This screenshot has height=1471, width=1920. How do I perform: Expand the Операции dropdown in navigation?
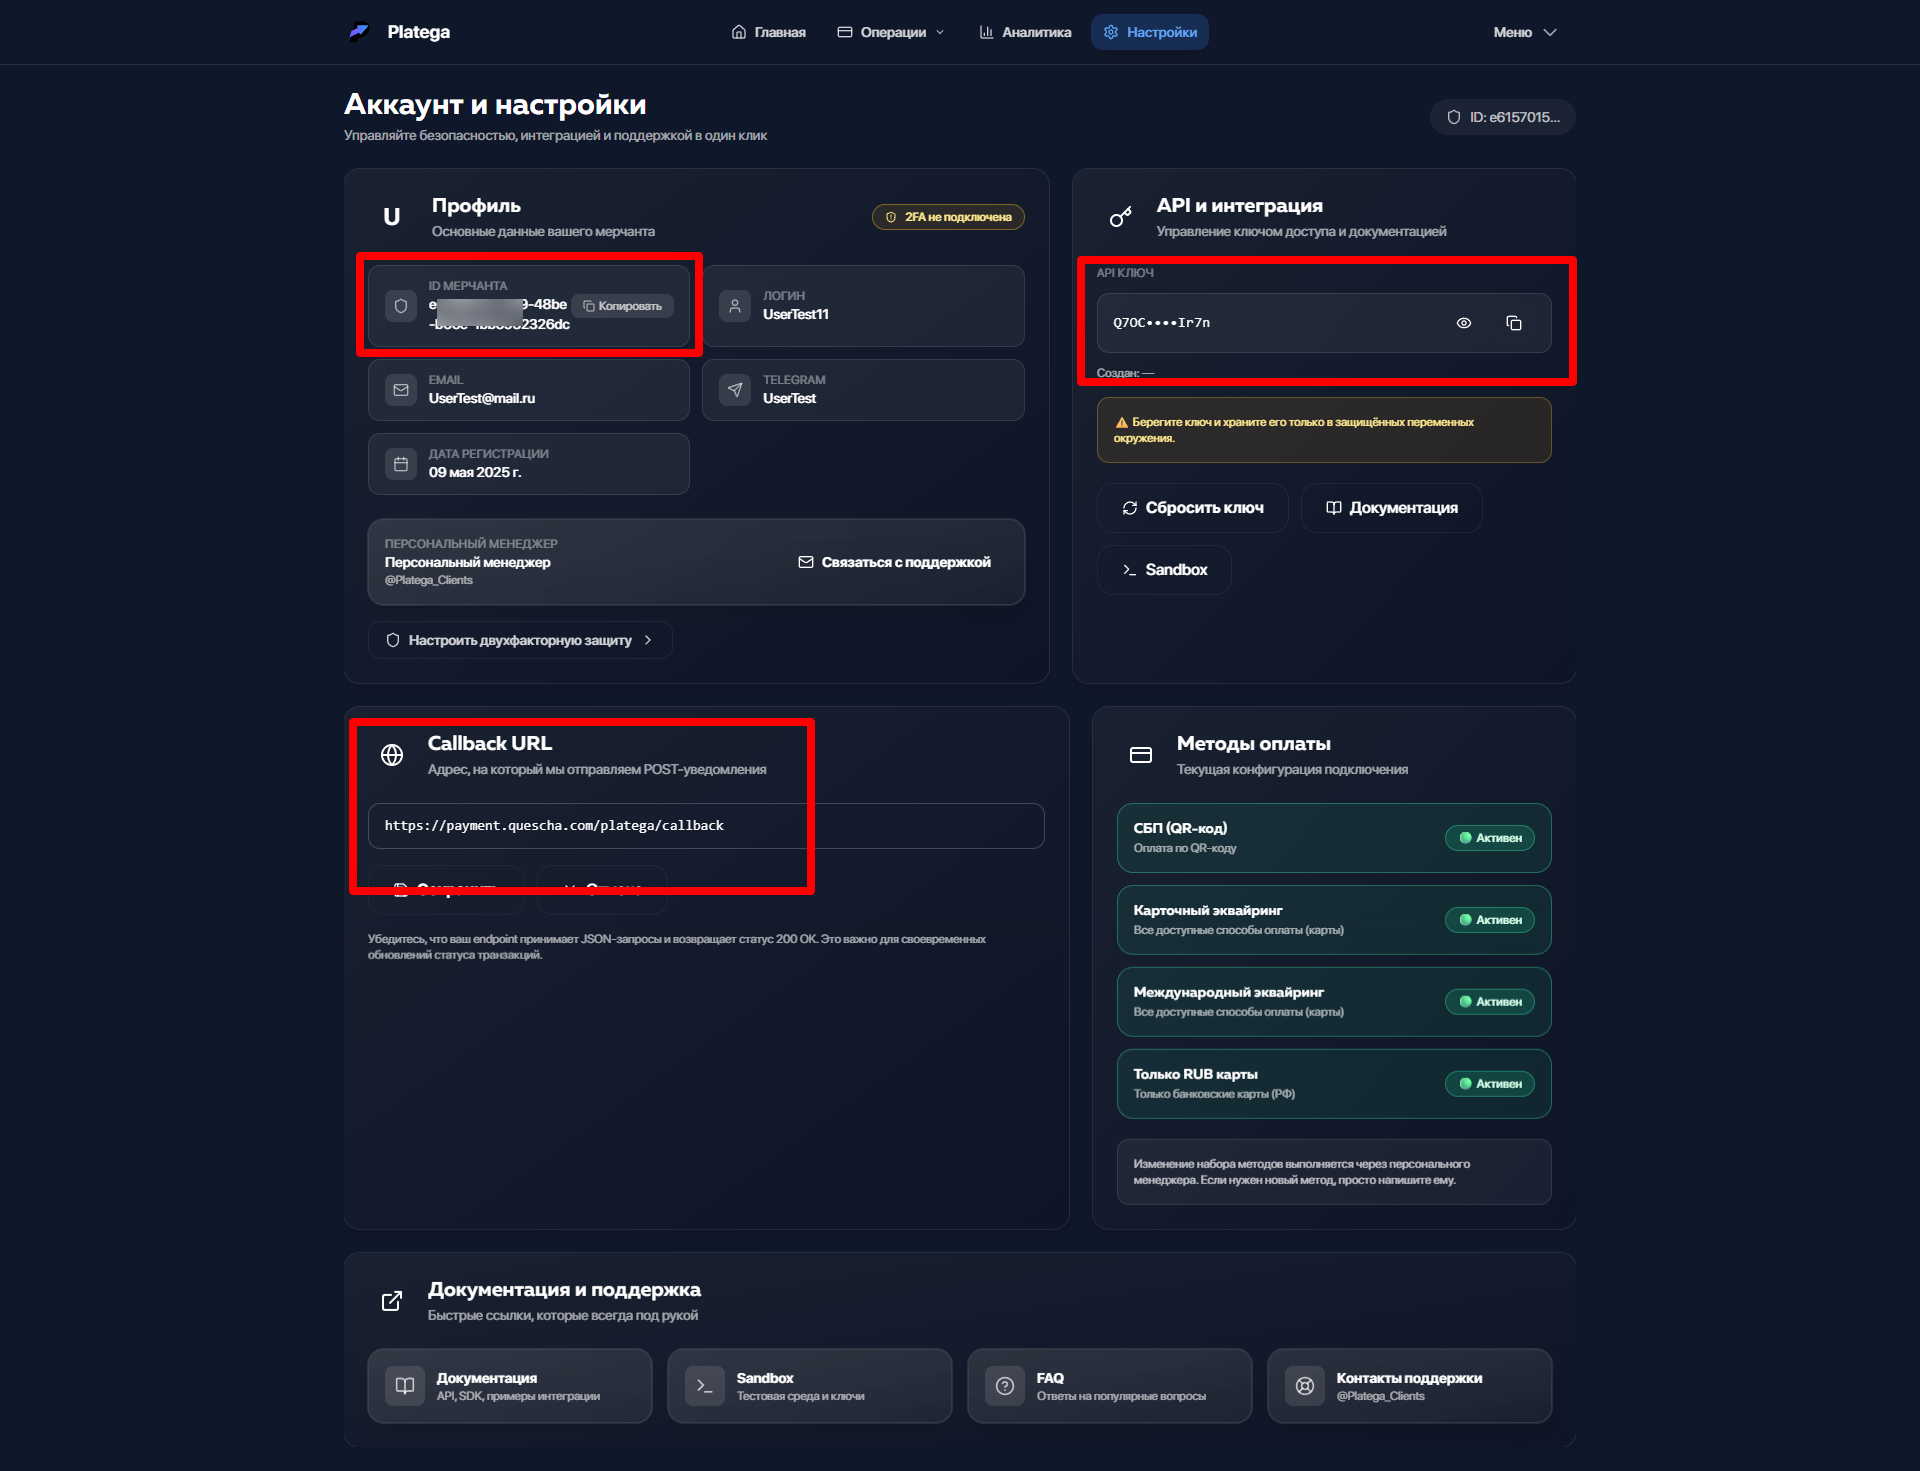[891, 32]
